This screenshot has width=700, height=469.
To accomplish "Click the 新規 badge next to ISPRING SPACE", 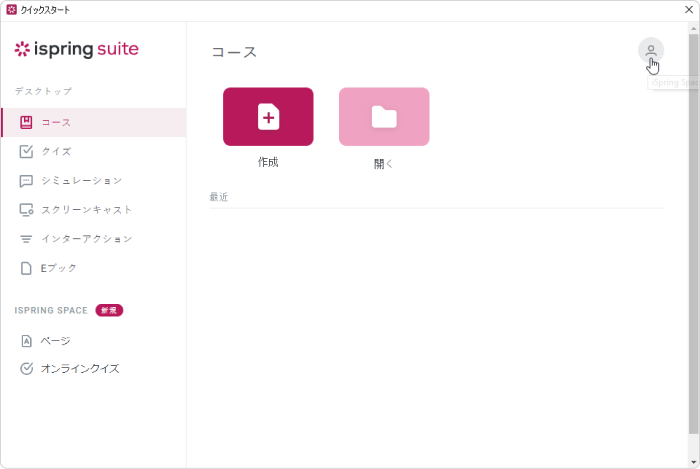I will pos(109,310).
